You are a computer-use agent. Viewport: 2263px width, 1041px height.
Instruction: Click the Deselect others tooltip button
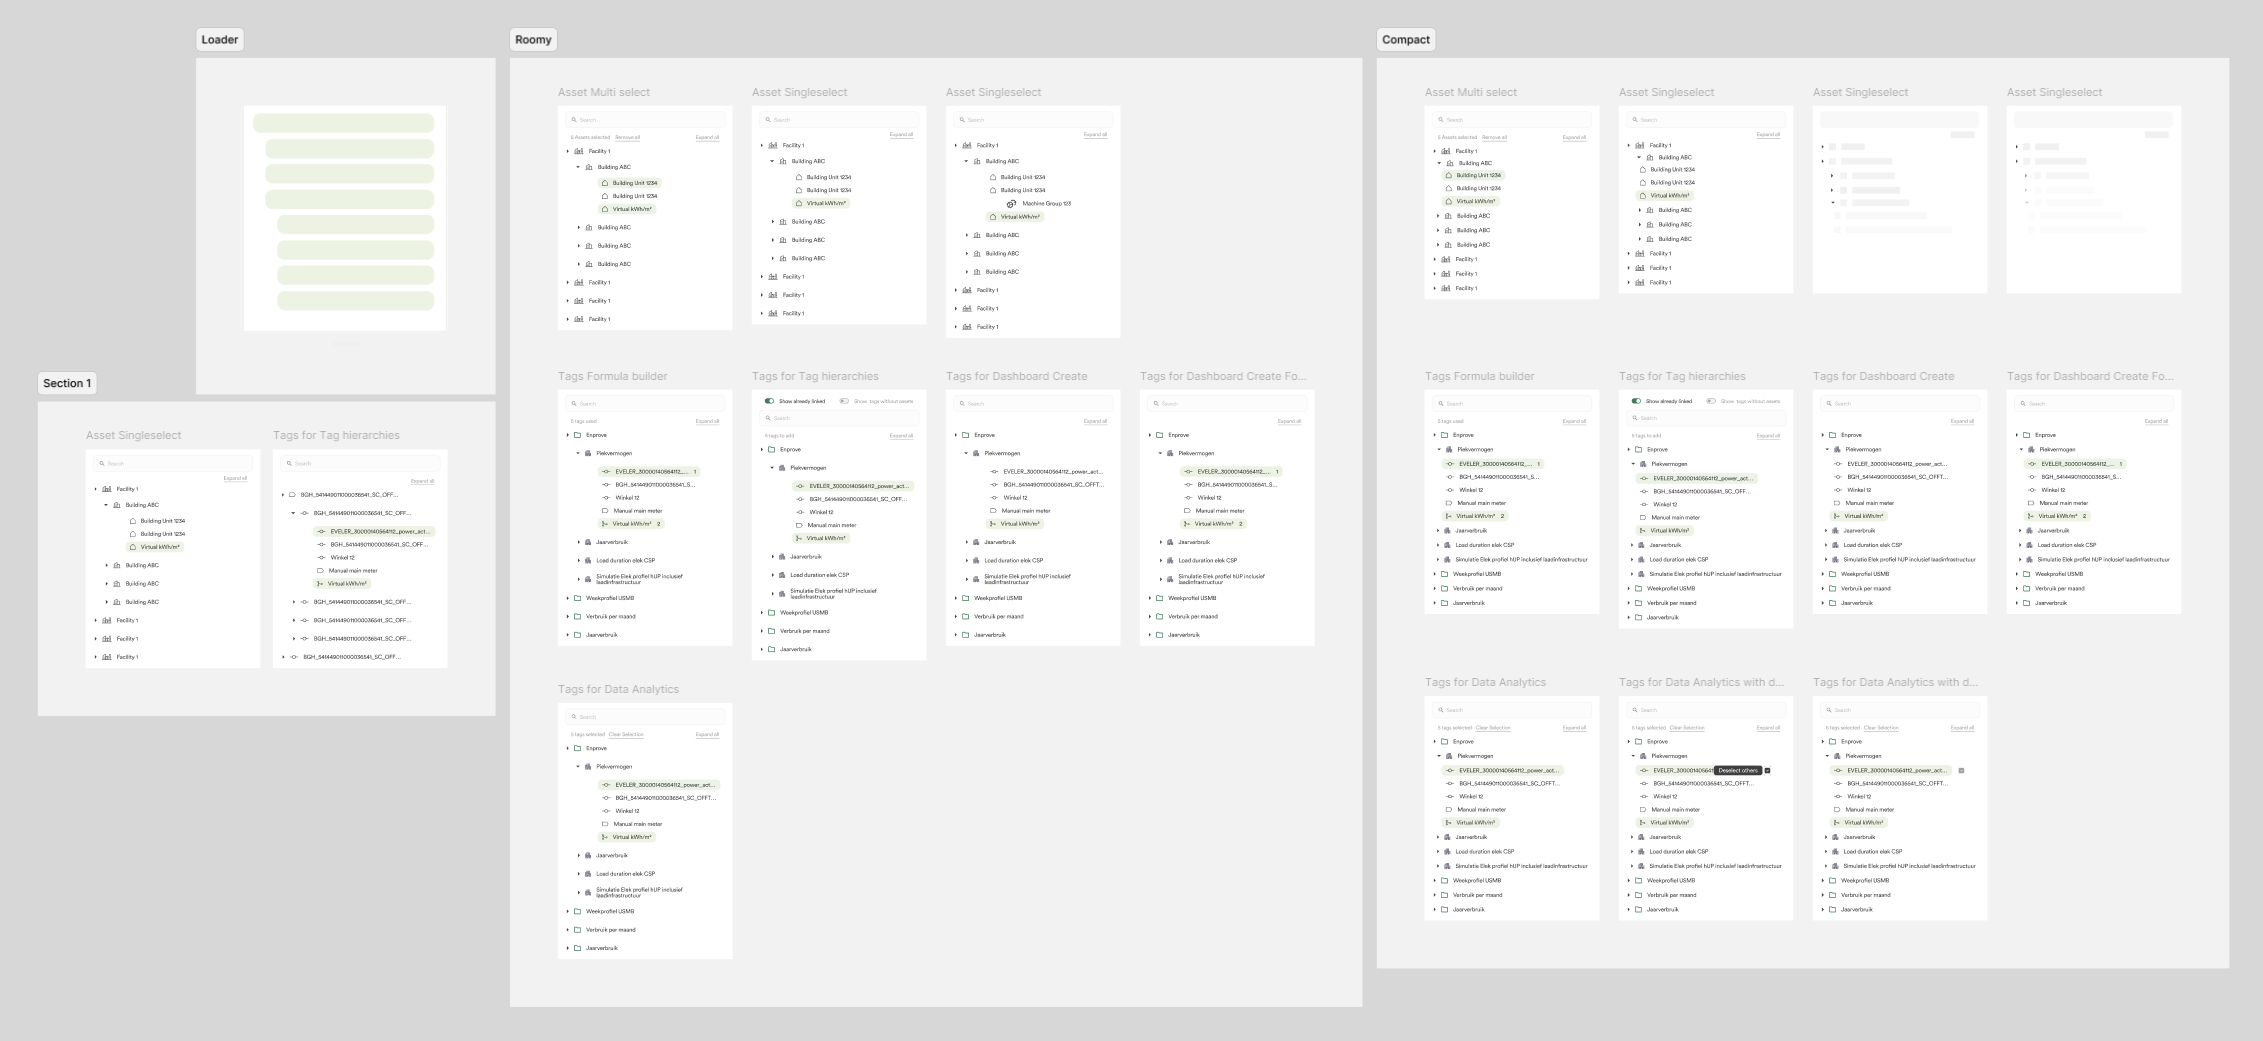[x=1738, y=771]
